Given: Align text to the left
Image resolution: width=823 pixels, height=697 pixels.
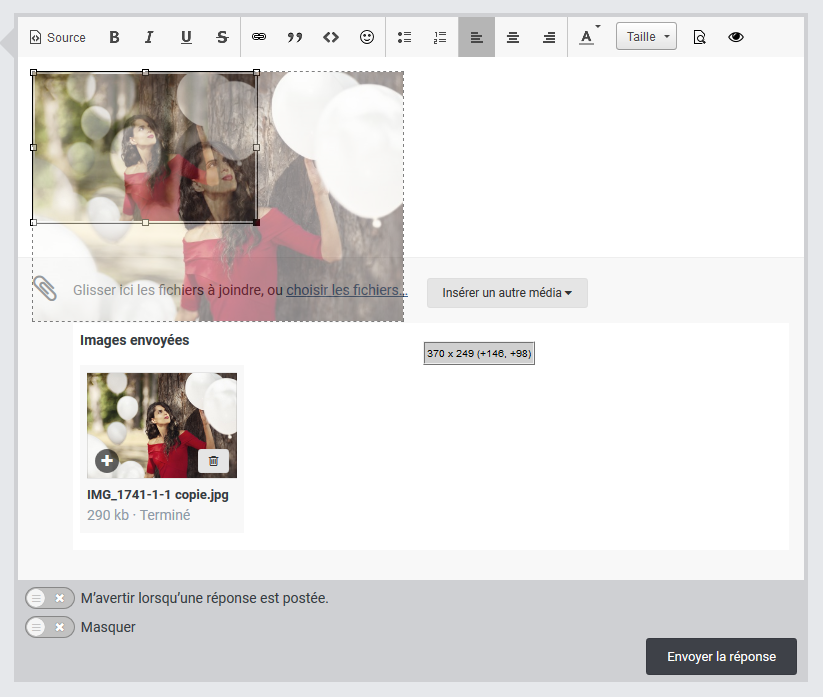Looking at the screenshot, I should click(x=477, y=37).
